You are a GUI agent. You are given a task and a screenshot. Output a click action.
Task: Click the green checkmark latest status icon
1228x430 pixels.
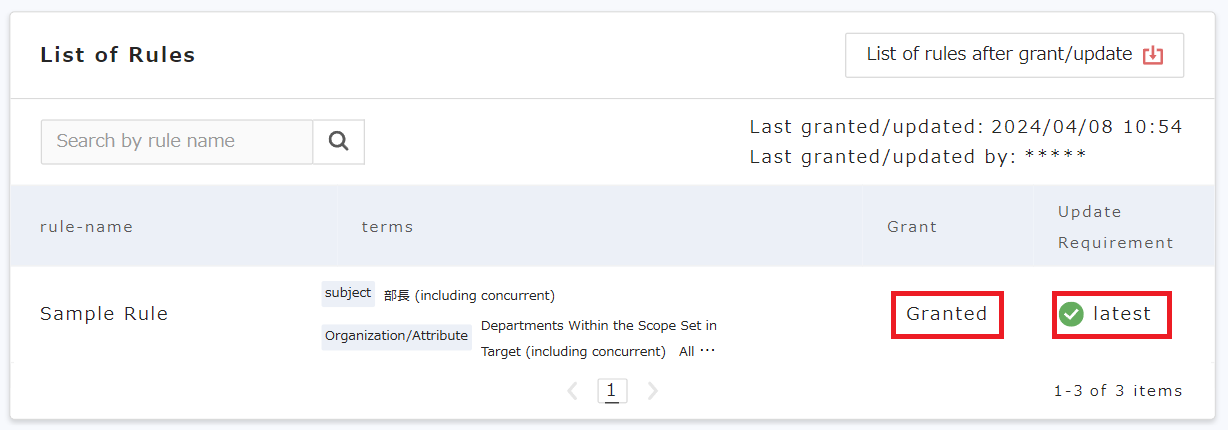click(x=1071, y=314)
